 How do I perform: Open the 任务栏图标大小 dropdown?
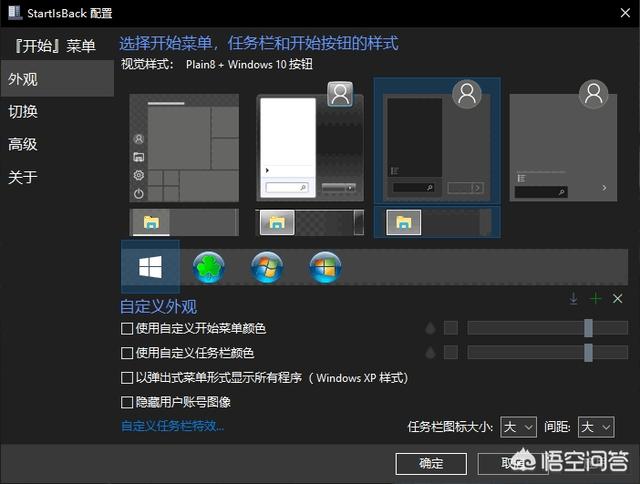(519, 427)
